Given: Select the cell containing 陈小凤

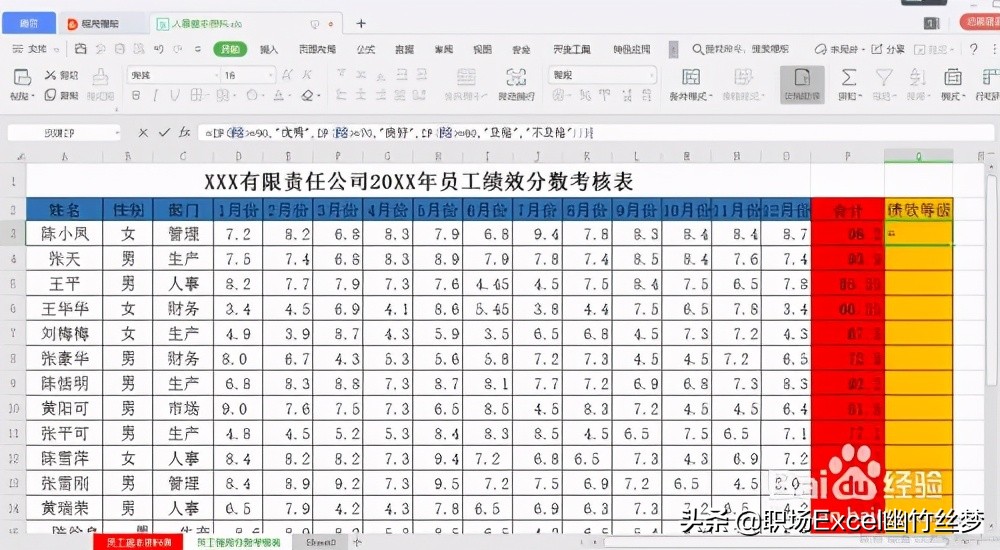Looking at the screenshot, I should click(x=64, y=234).
